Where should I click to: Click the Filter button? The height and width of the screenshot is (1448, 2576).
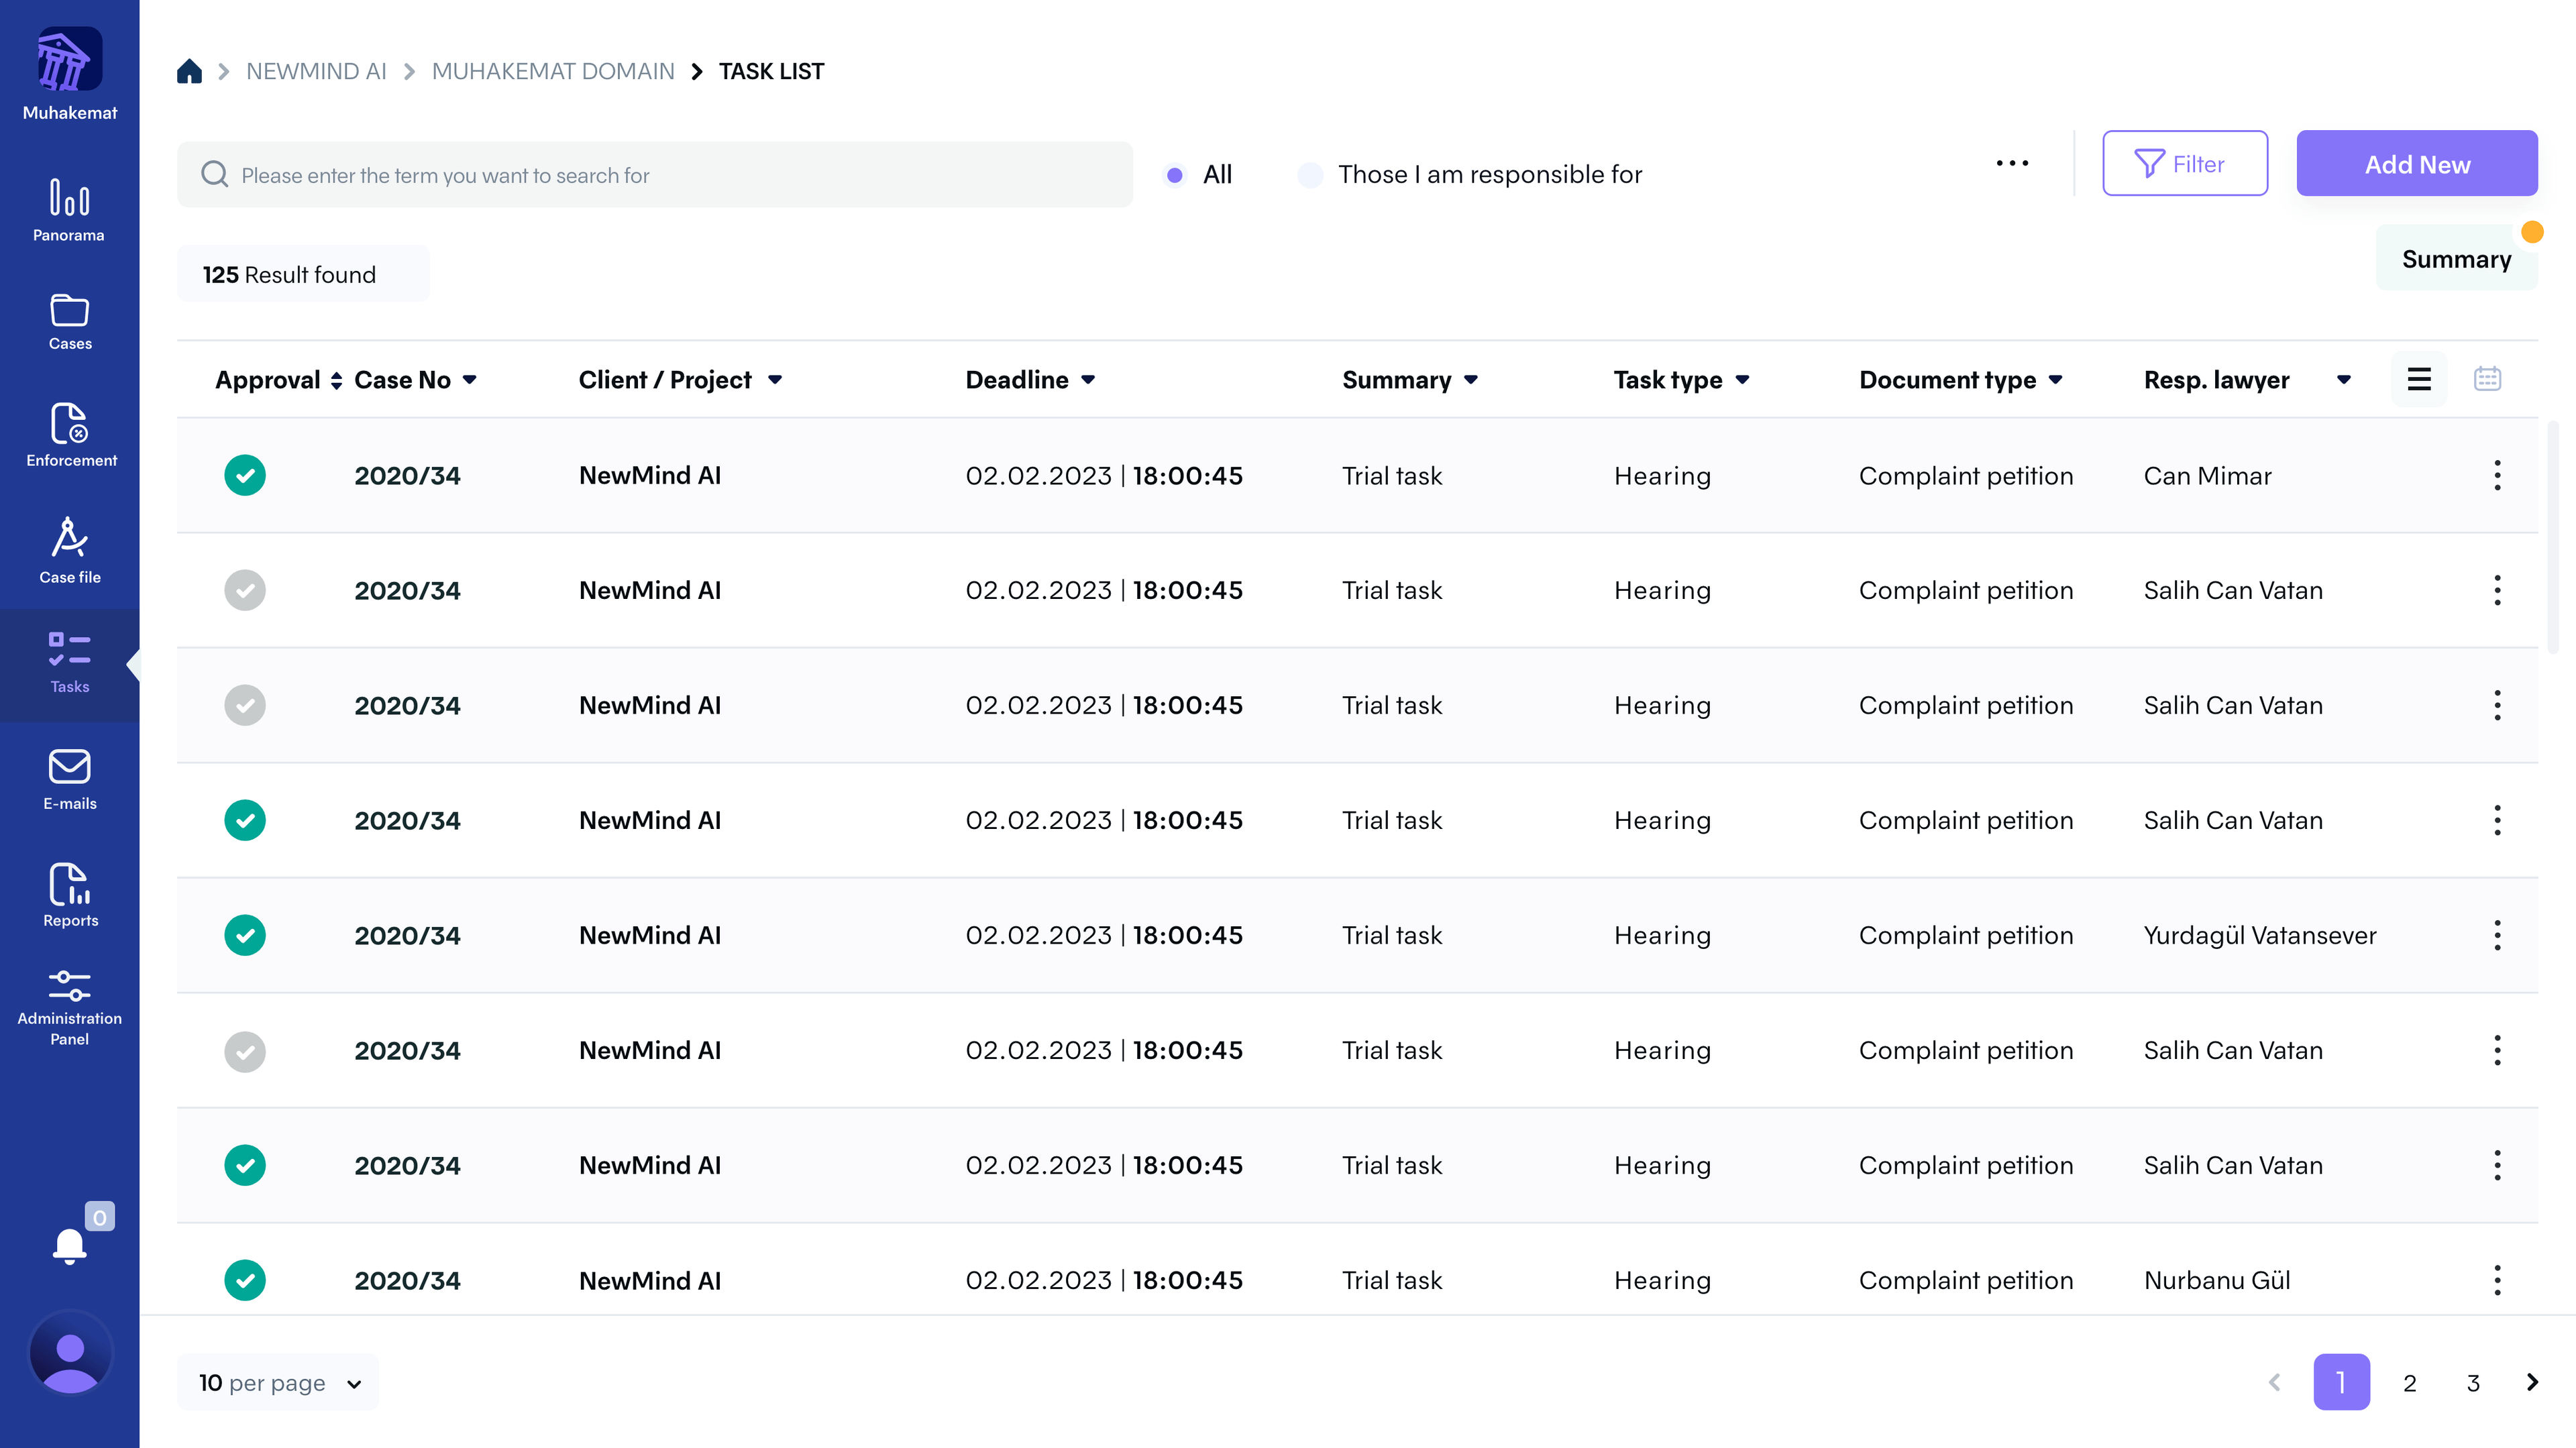click(2184, 164)
